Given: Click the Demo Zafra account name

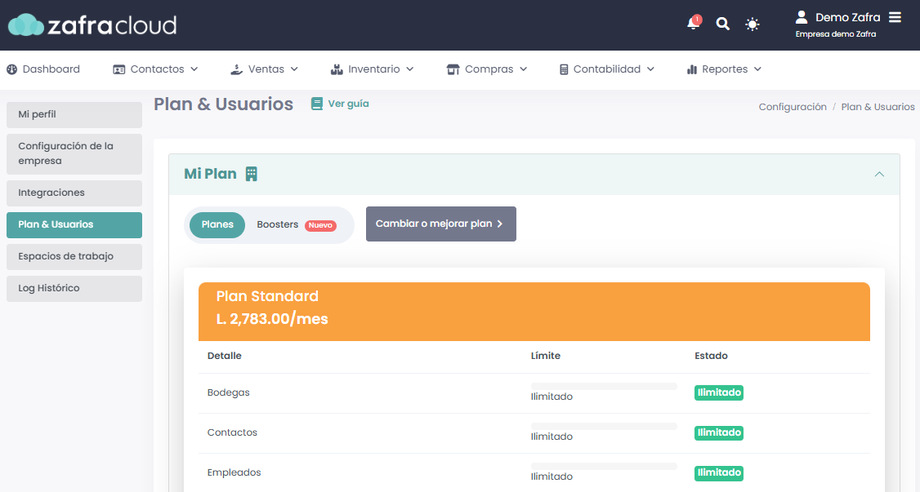Looking at the screenshot, I should pyautogui.click(x=848, y=17).
